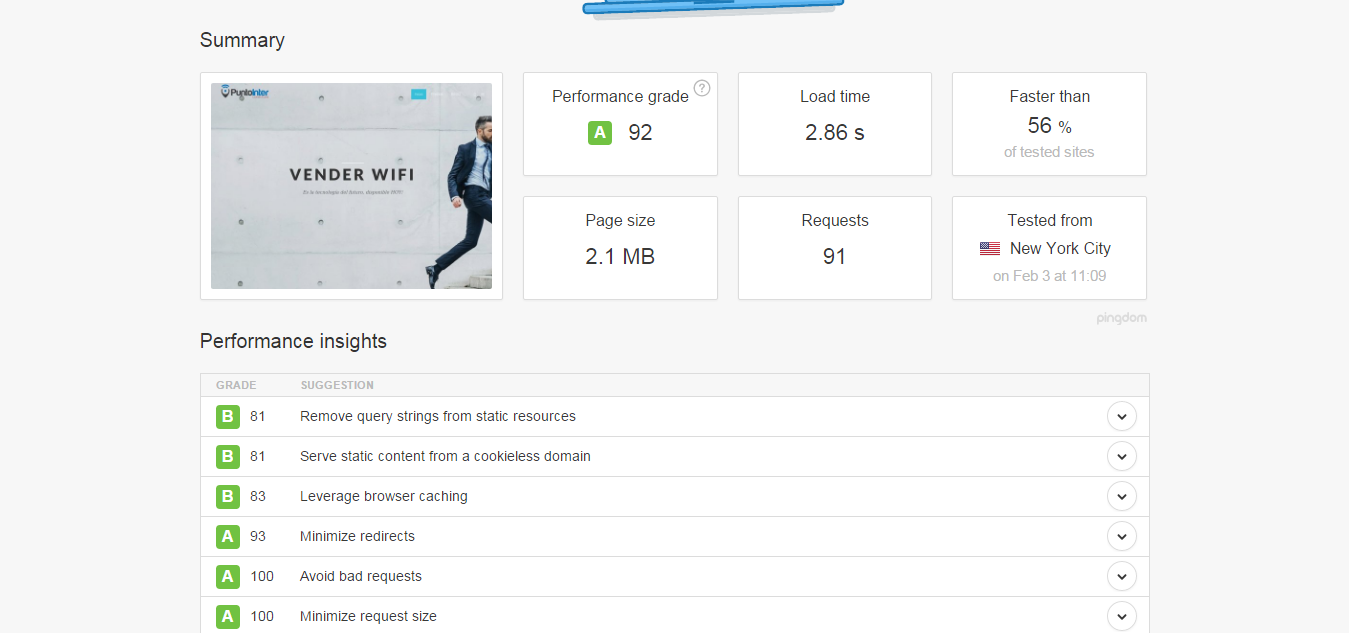Click the Vender Wifi website screenshot
Image resolution: width=1349 pixels, height=633 pixels.
351,186
